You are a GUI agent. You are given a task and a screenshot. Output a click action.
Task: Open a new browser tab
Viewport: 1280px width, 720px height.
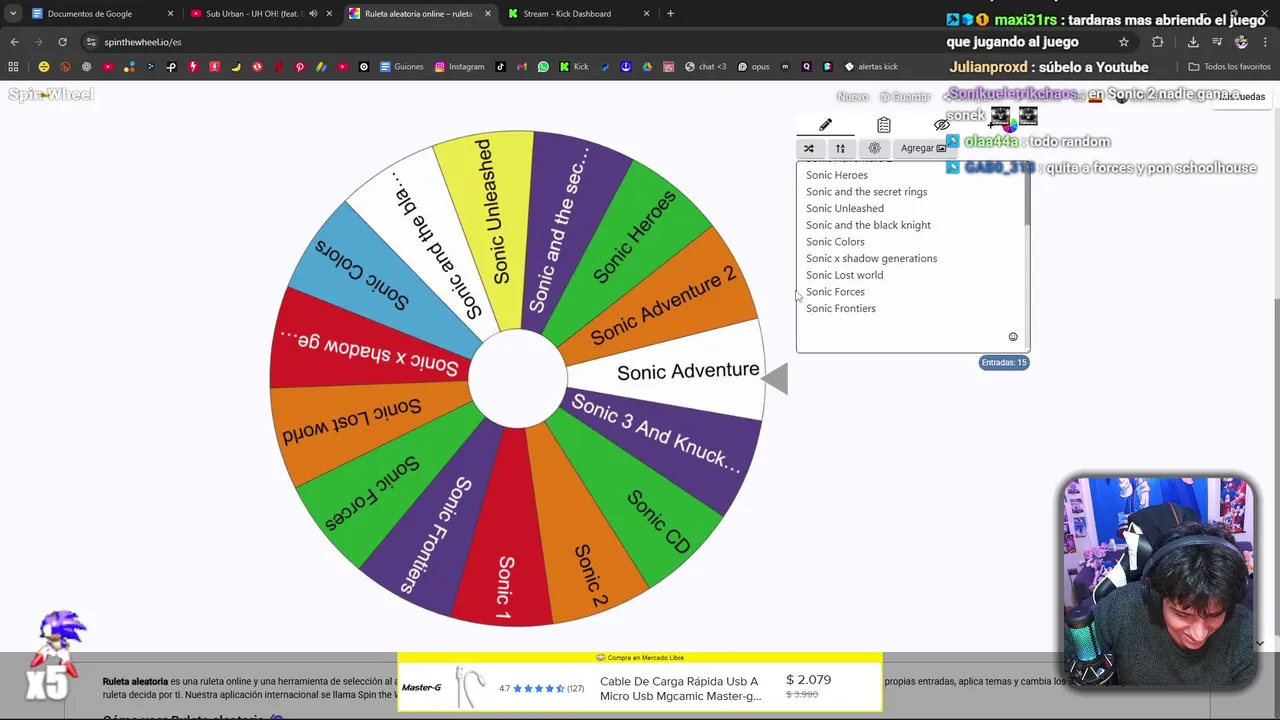pos(670,14)
